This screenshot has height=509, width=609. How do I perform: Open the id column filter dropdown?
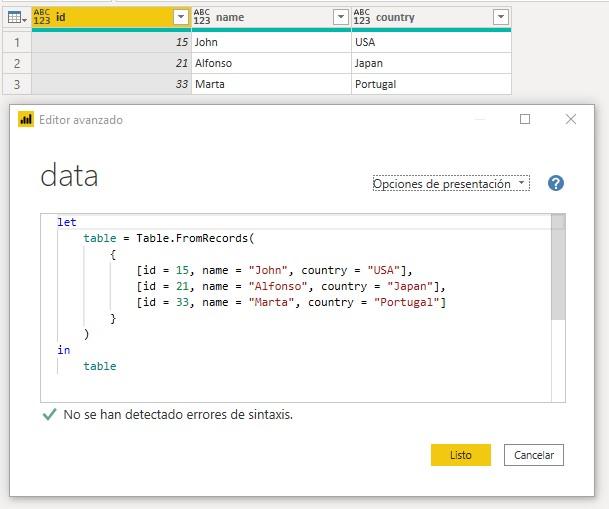coord(181,17)
